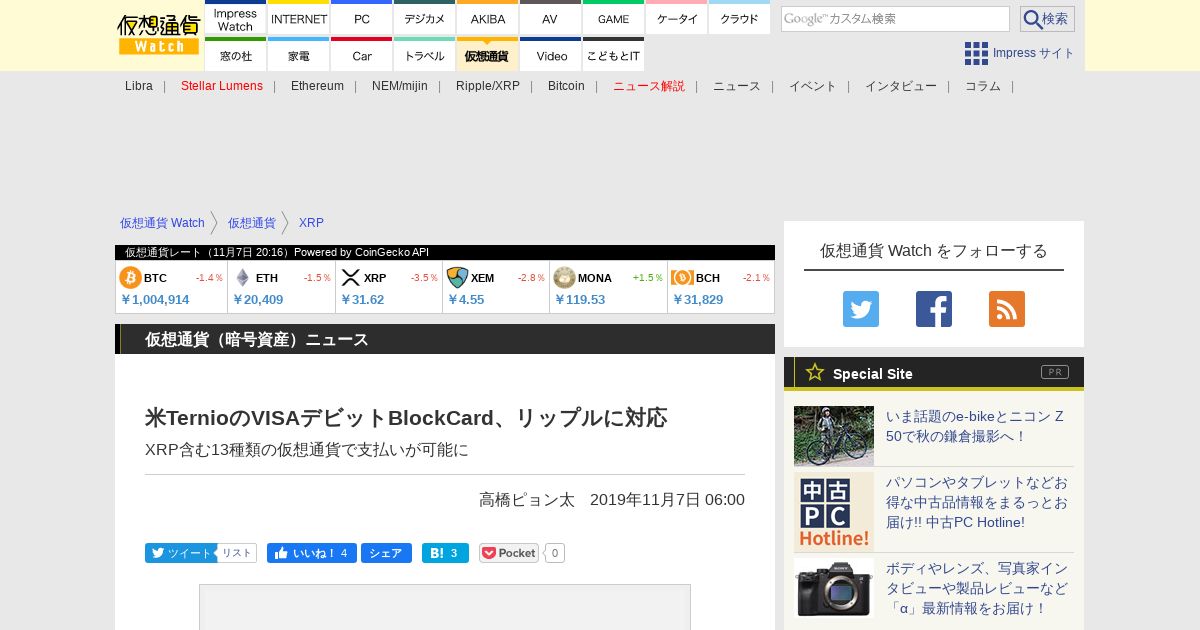
Task: Focus the Google カスタム検索 search field
Action: click(895, 19)
